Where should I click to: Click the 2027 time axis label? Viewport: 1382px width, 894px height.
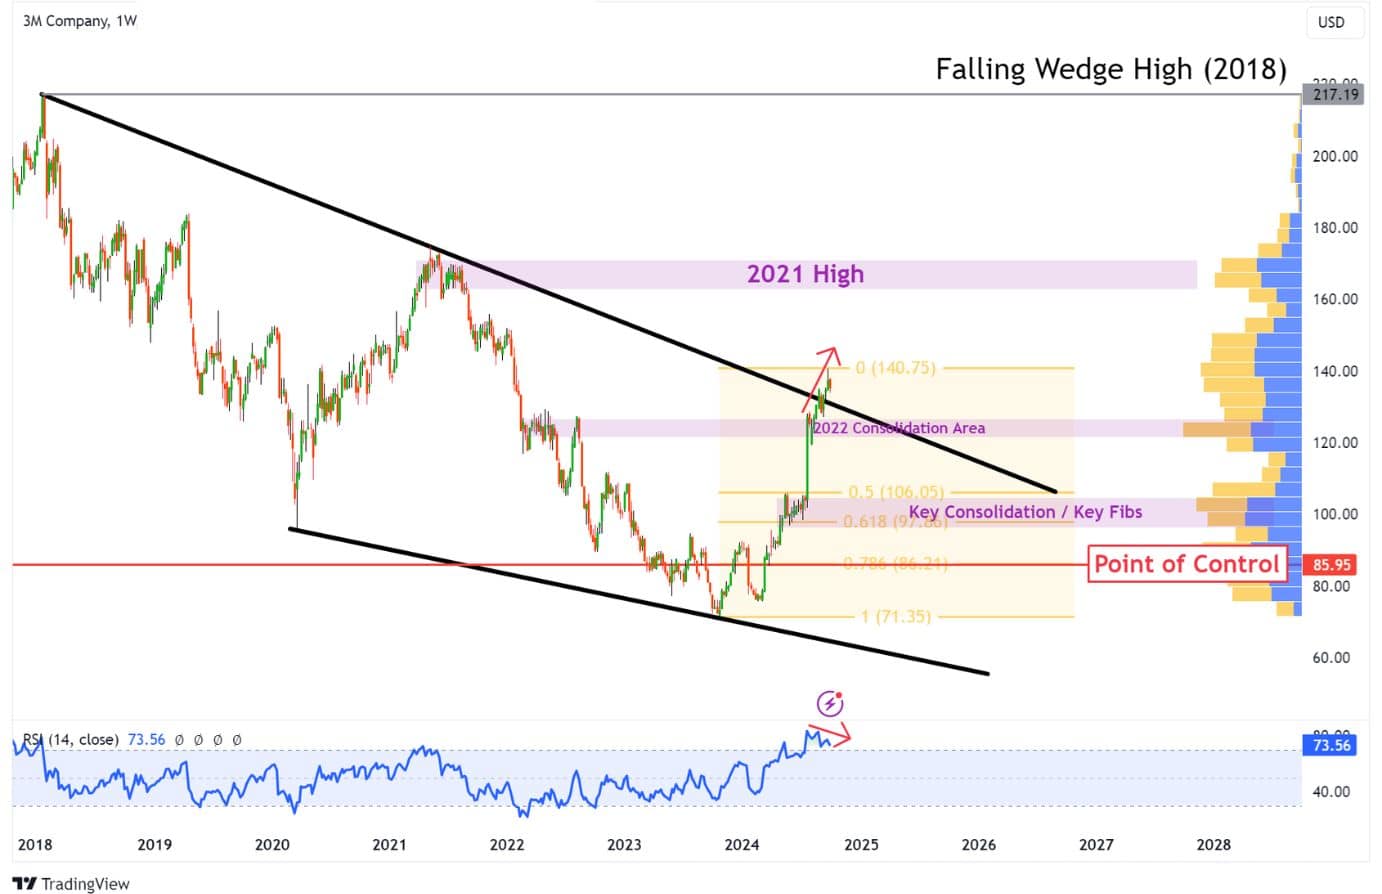pyautogui.click(x=1096, y=844)
